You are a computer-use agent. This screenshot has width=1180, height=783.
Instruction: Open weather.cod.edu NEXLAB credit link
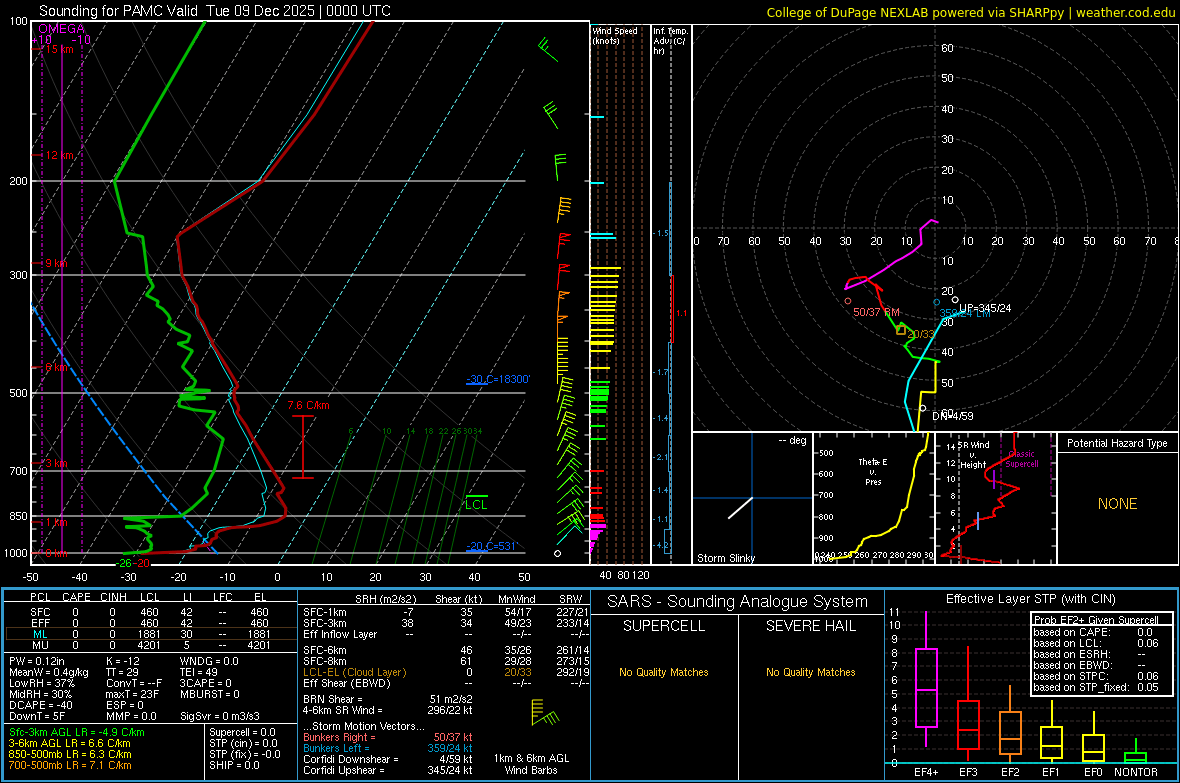click(970, 12)
